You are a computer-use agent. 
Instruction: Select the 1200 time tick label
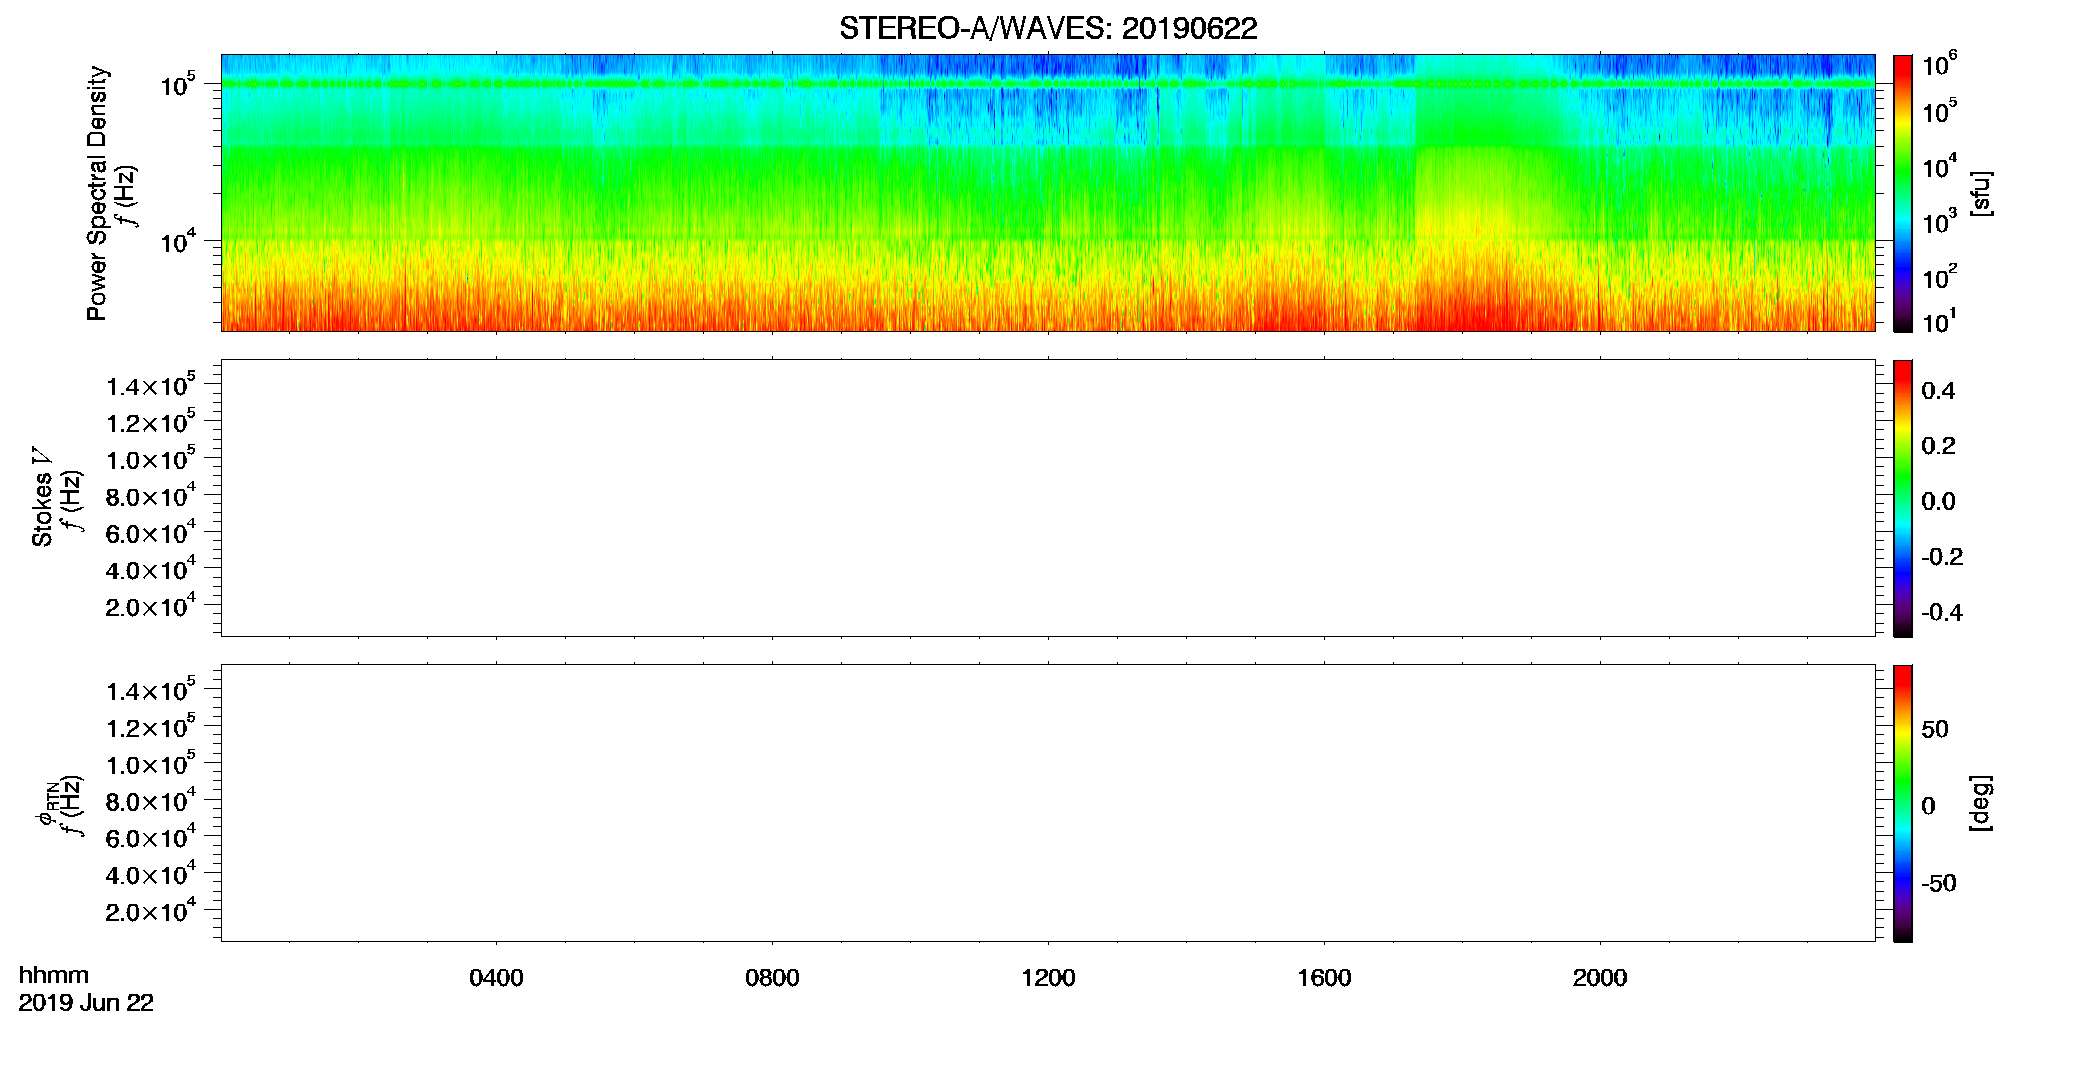(x=1048, y=978)
